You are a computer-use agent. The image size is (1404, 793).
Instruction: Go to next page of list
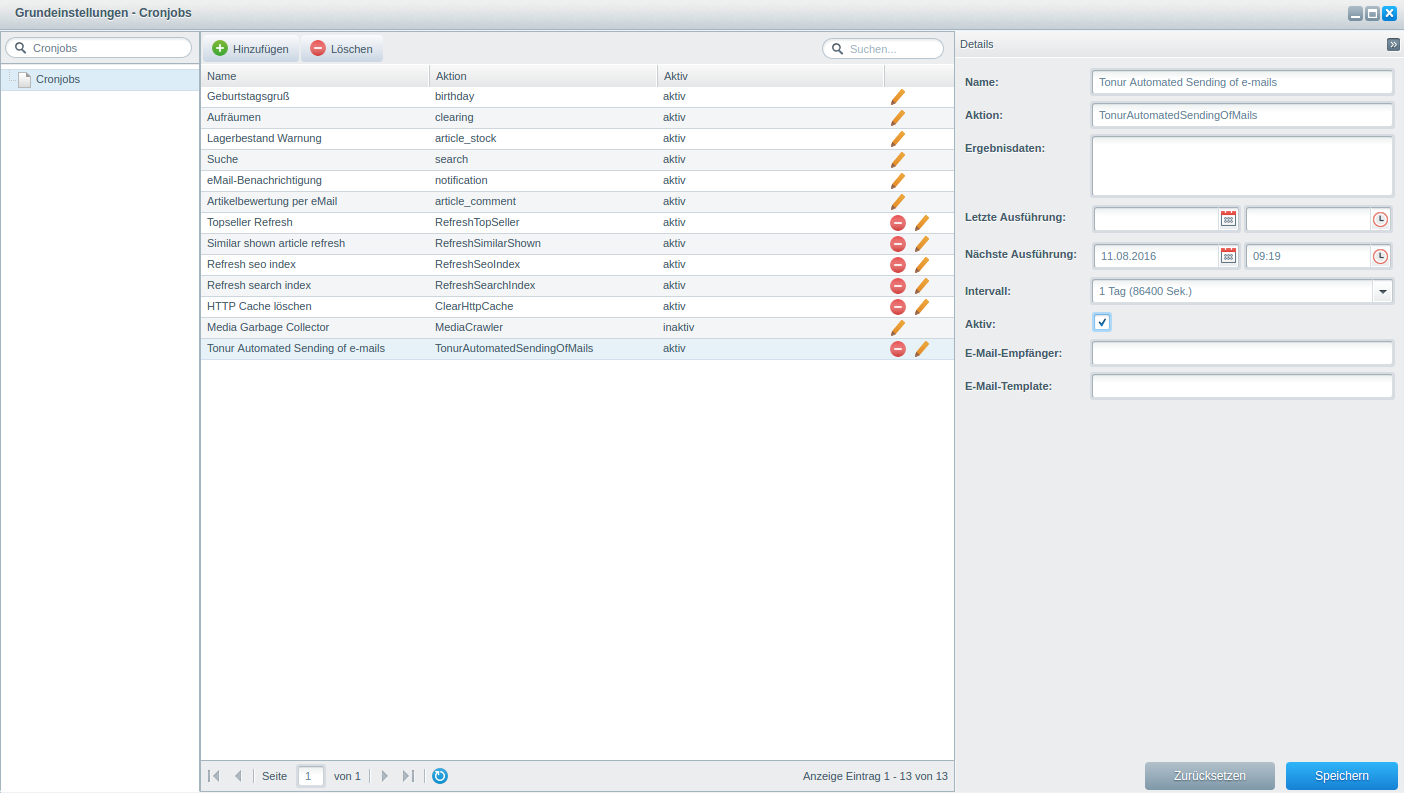384,776
